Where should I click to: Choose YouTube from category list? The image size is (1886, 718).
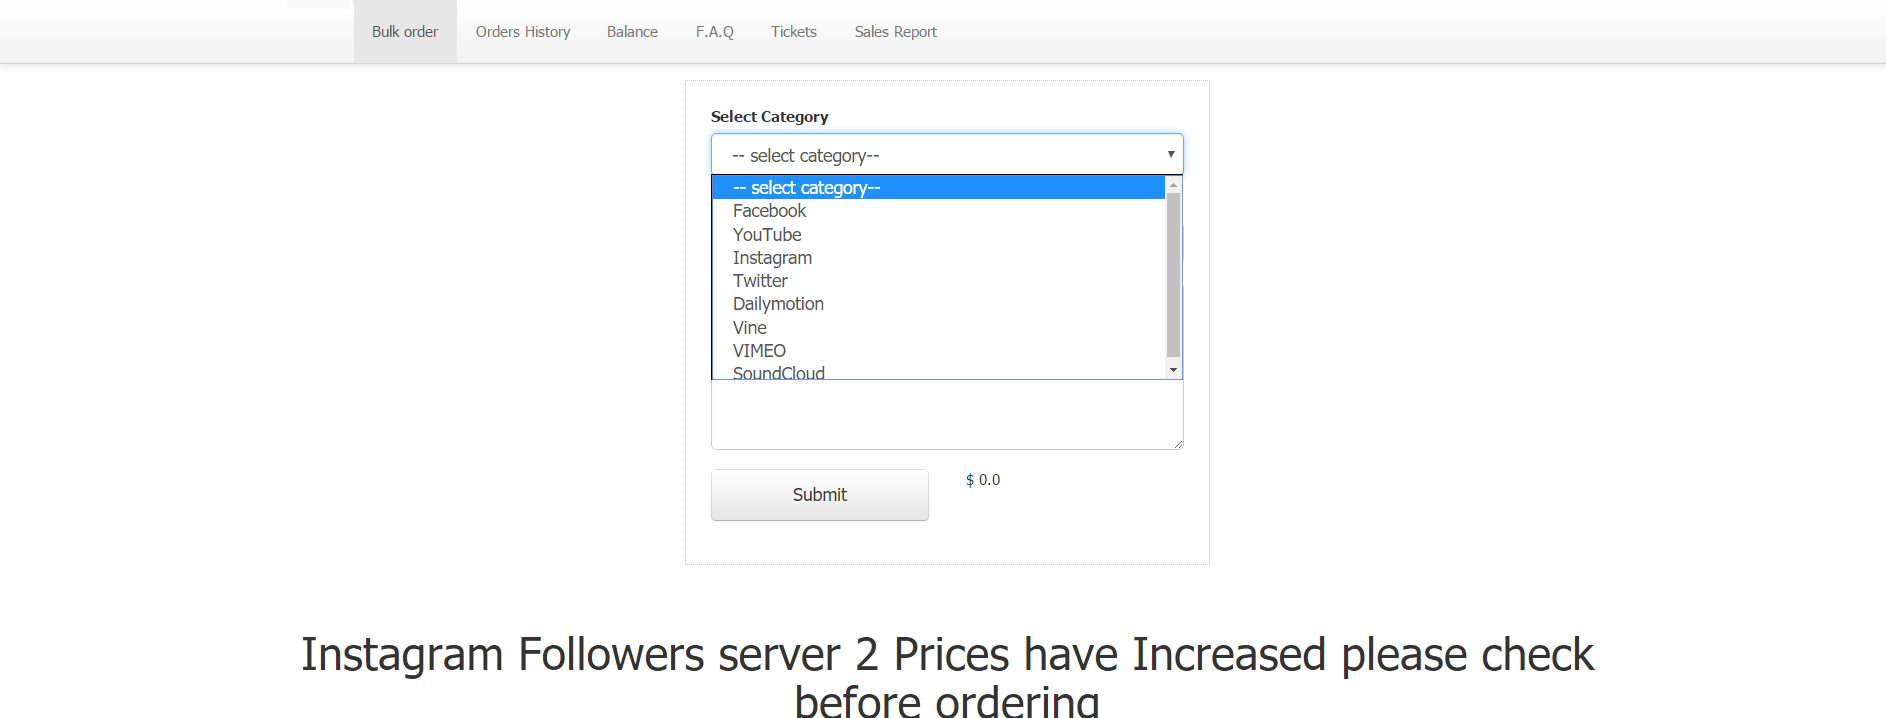(x=767, y=235)
